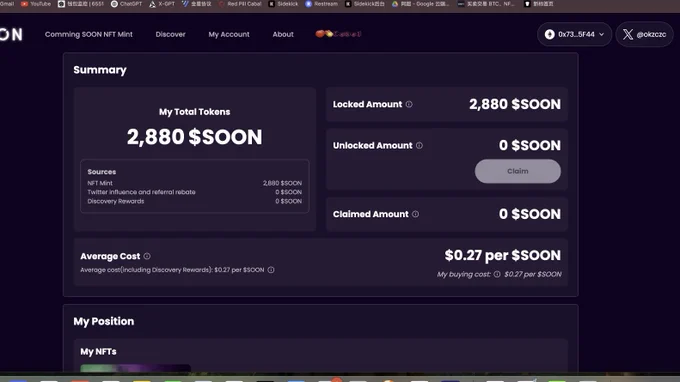Viewport: 680px width, 382px height.
Task: Open the Red Pill Cabal bookmark
Action: click(x=240, y=4)
